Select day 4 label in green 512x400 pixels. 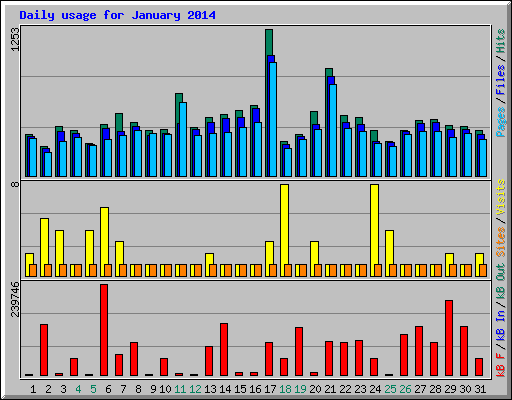[78, 389]
